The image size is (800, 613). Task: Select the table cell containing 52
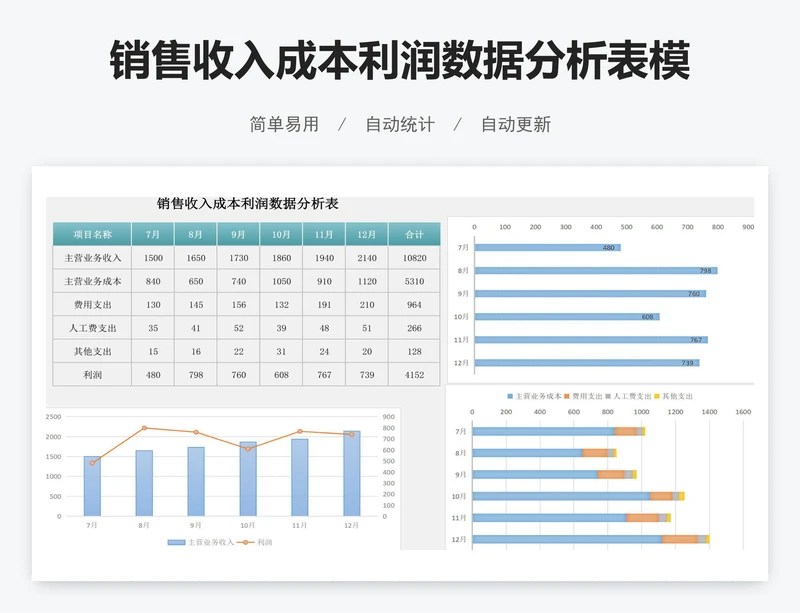(x=239, y=328)
